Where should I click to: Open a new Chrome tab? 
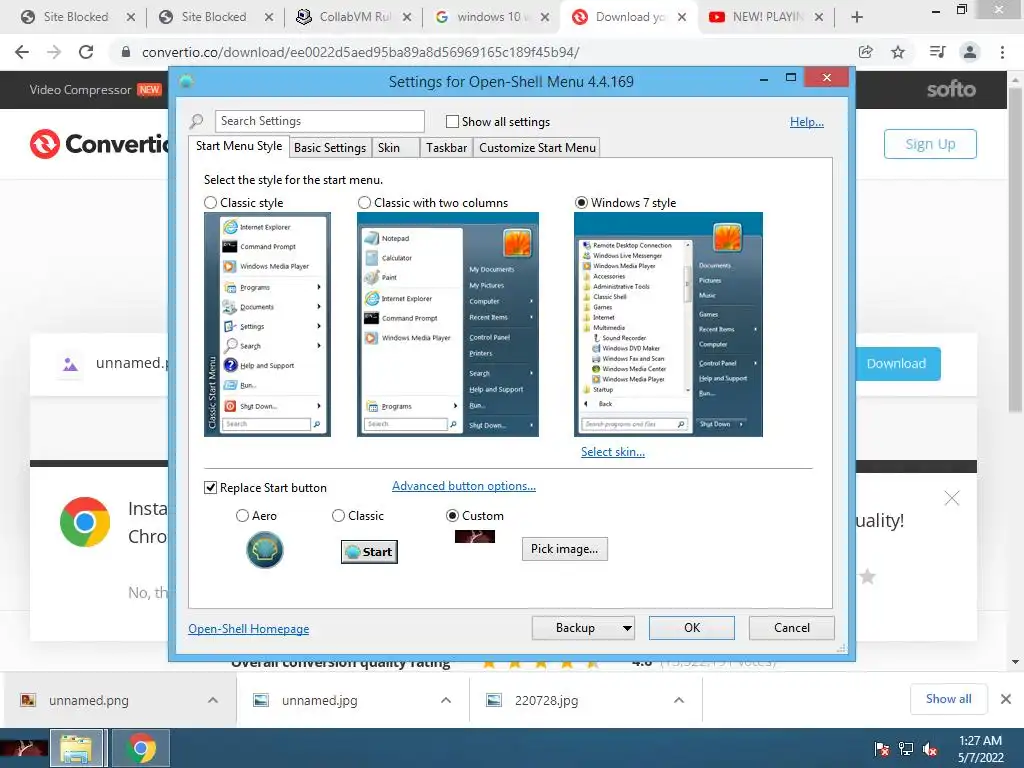857,17
